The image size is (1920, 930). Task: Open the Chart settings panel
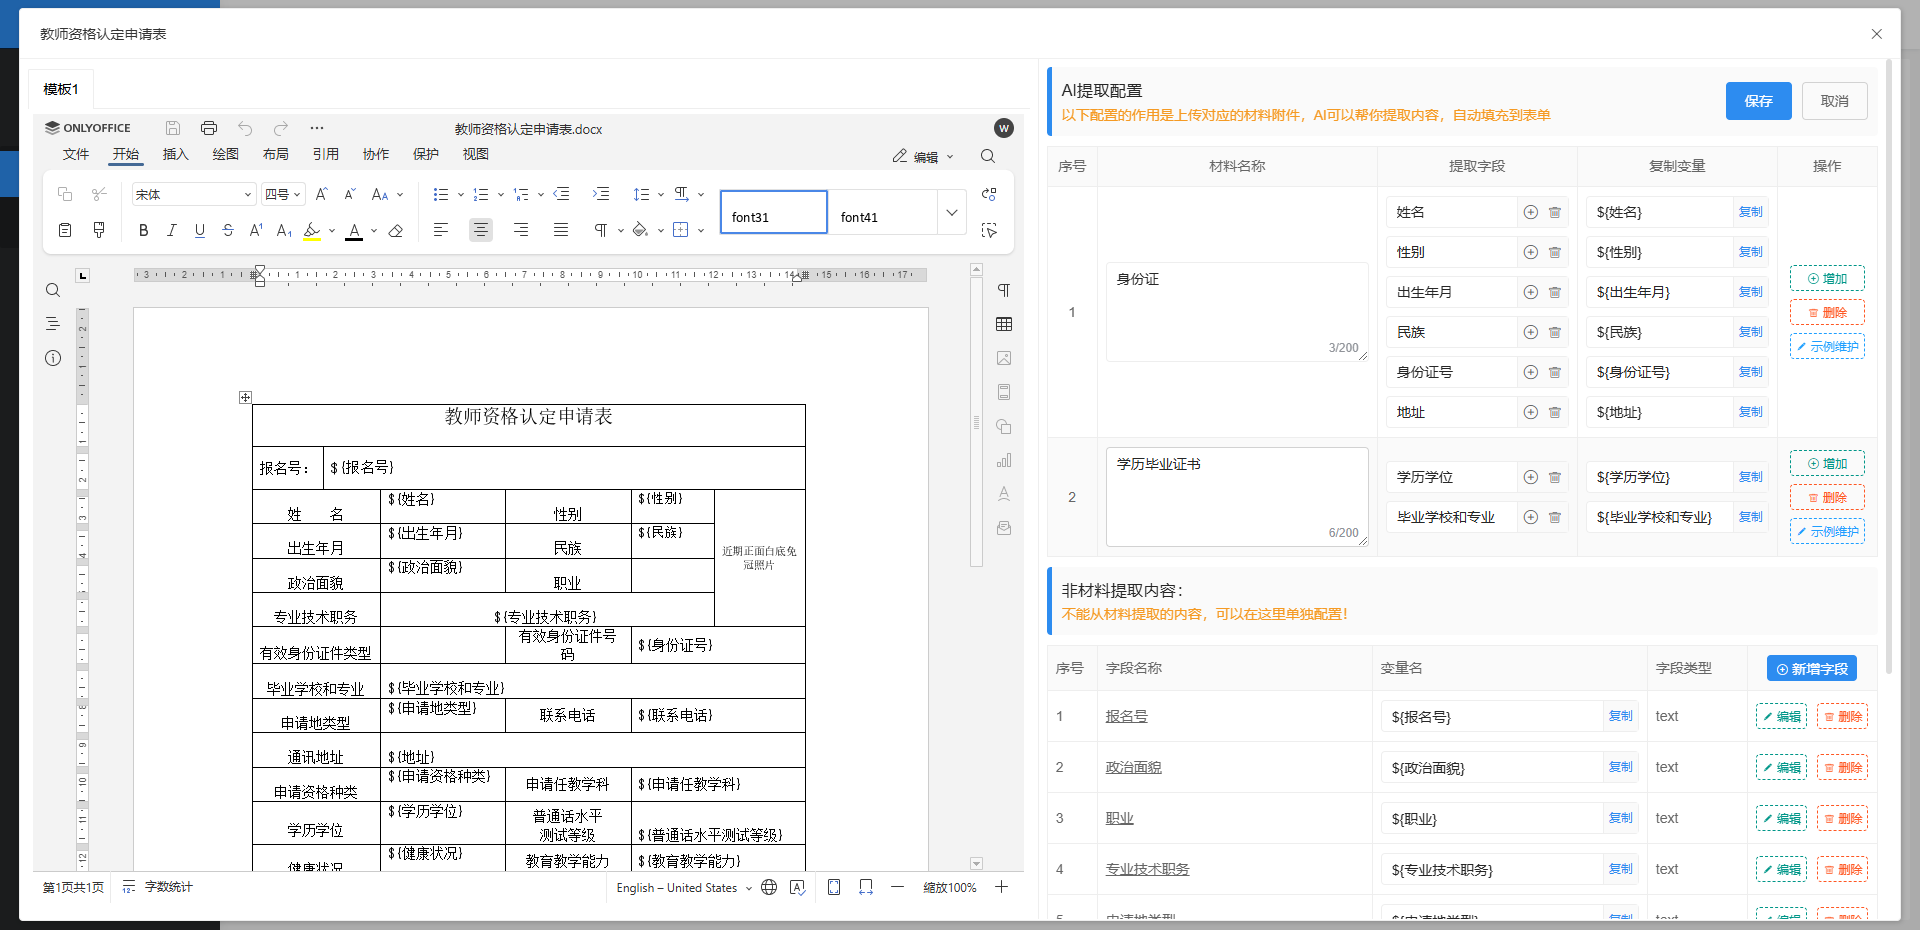coord(1004,460)
